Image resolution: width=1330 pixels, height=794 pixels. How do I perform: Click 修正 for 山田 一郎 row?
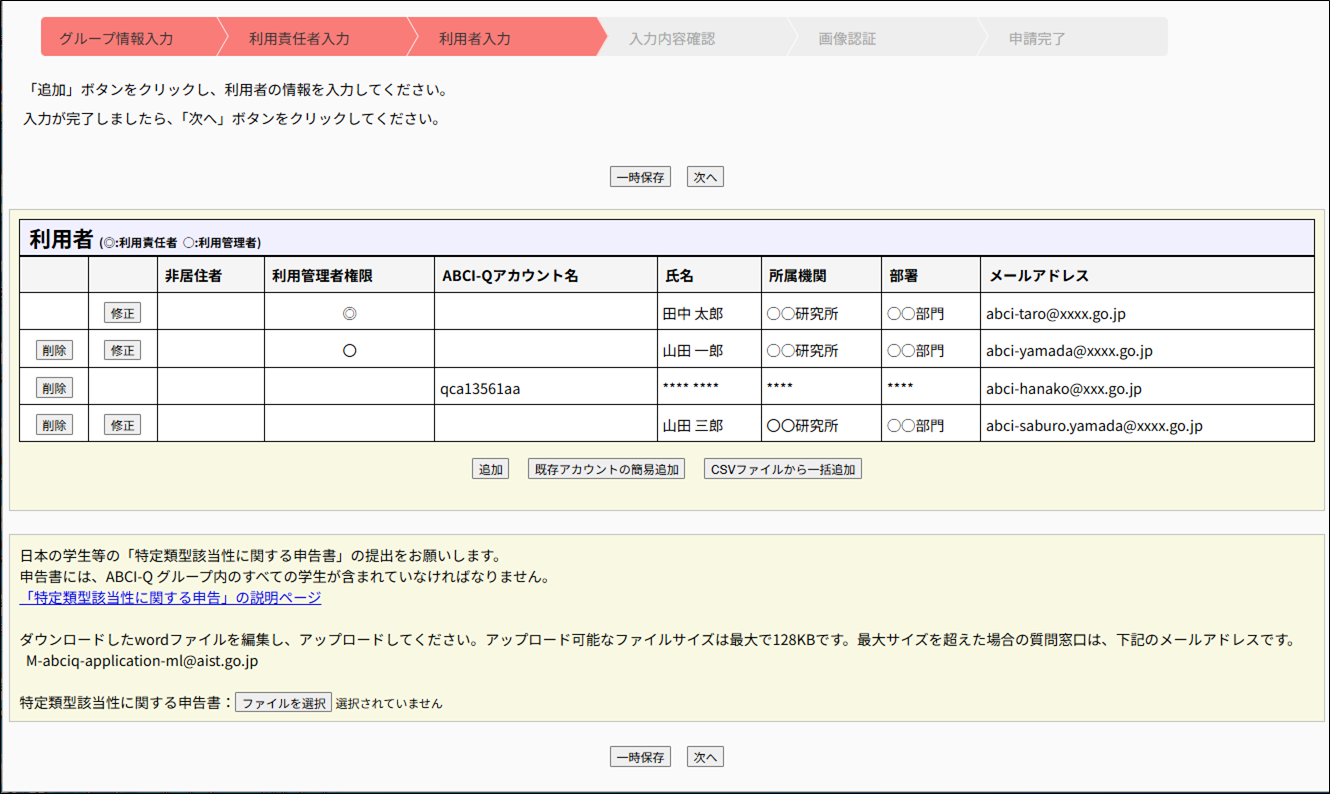tap(122, 350)
